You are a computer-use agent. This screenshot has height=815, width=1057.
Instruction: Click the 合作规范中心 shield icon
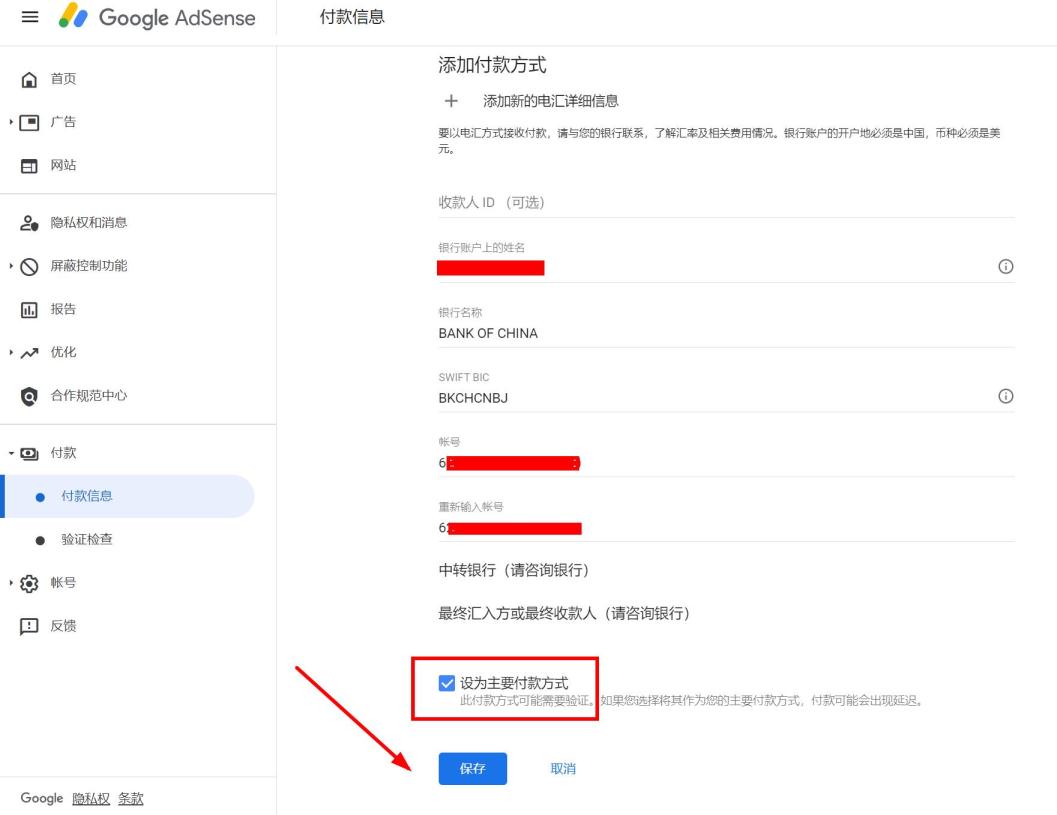tap(29, 396)
